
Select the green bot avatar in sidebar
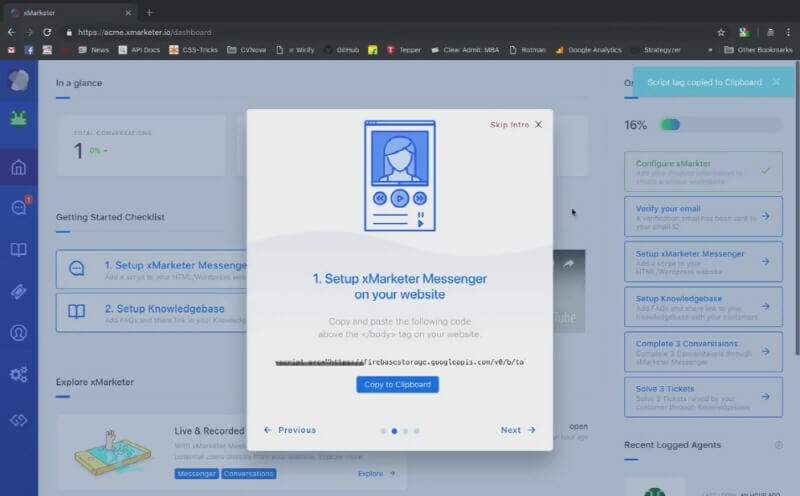[18, 118]
